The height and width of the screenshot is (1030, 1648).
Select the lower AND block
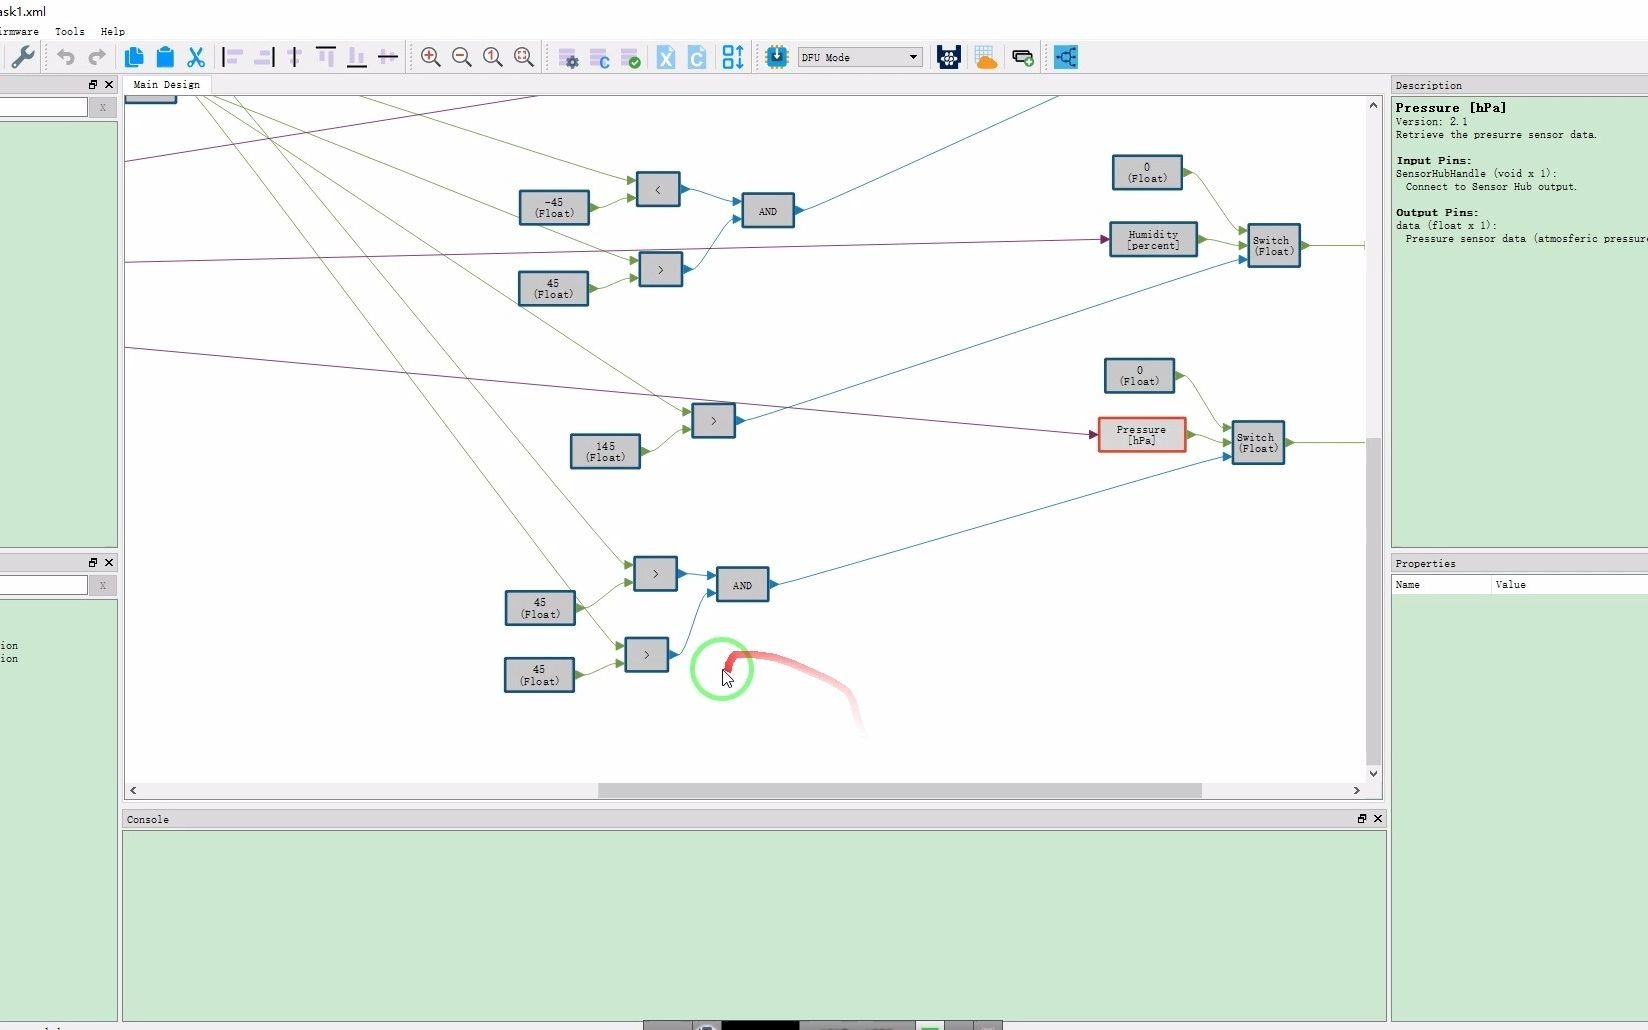[x=742, y=585]
